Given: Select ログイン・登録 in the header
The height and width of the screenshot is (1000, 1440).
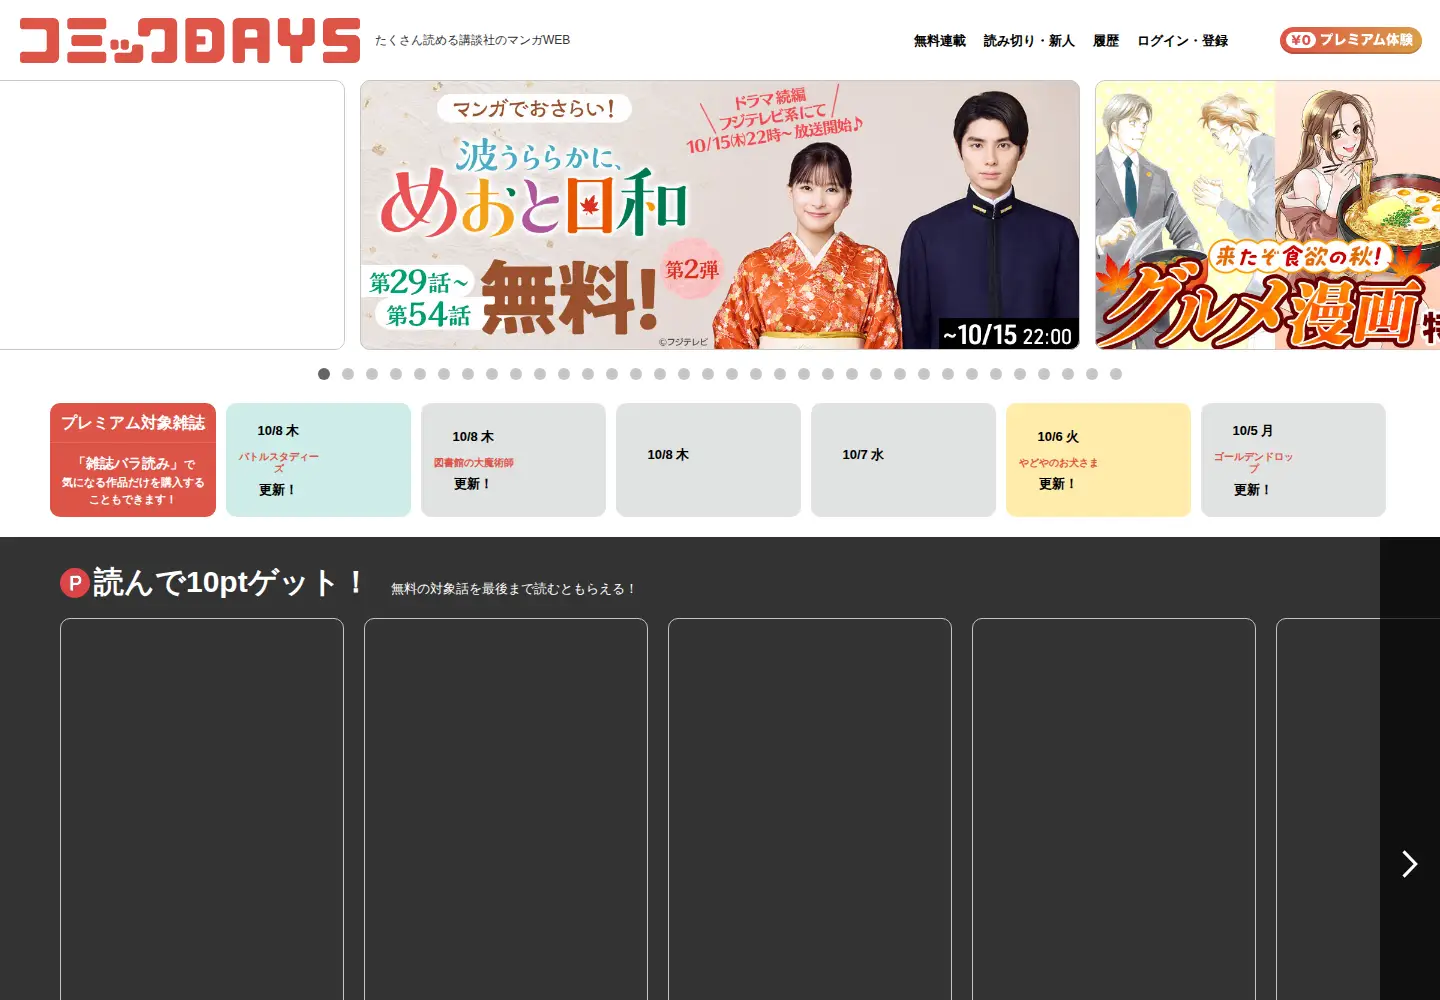Looking at the screenshot, I should [1182, 41].
